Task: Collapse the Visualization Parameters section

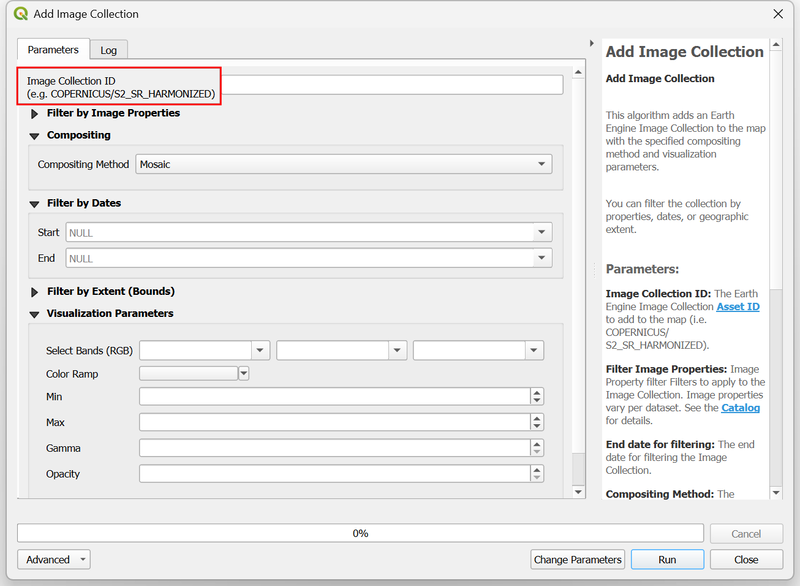Action: coord(35,314)
